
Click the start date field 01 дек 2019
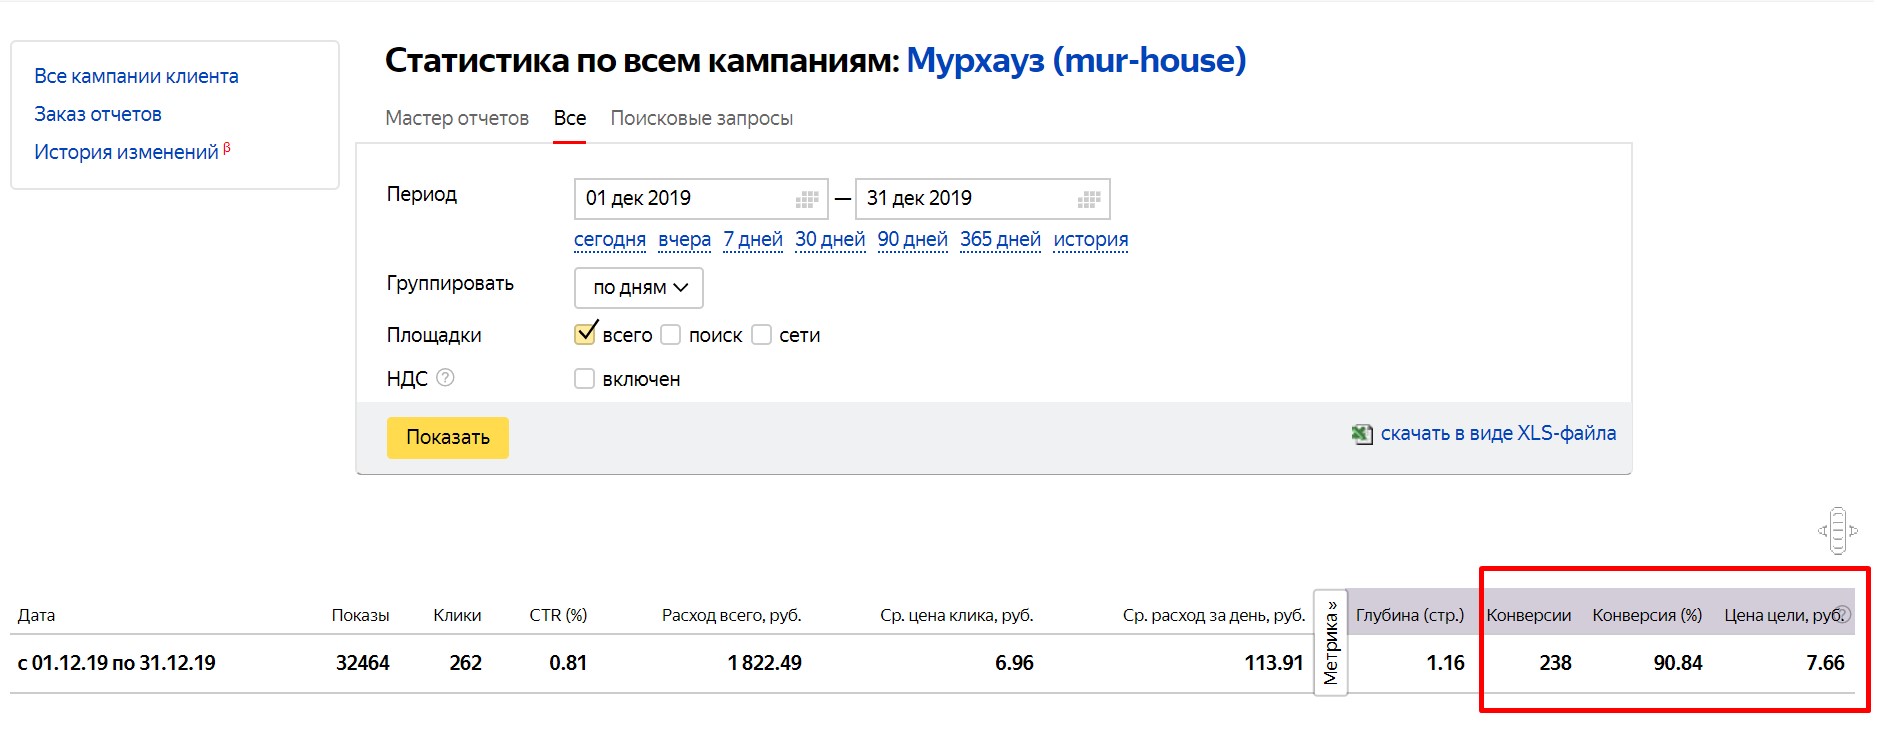pyautogui.click(x=701, y=199)
